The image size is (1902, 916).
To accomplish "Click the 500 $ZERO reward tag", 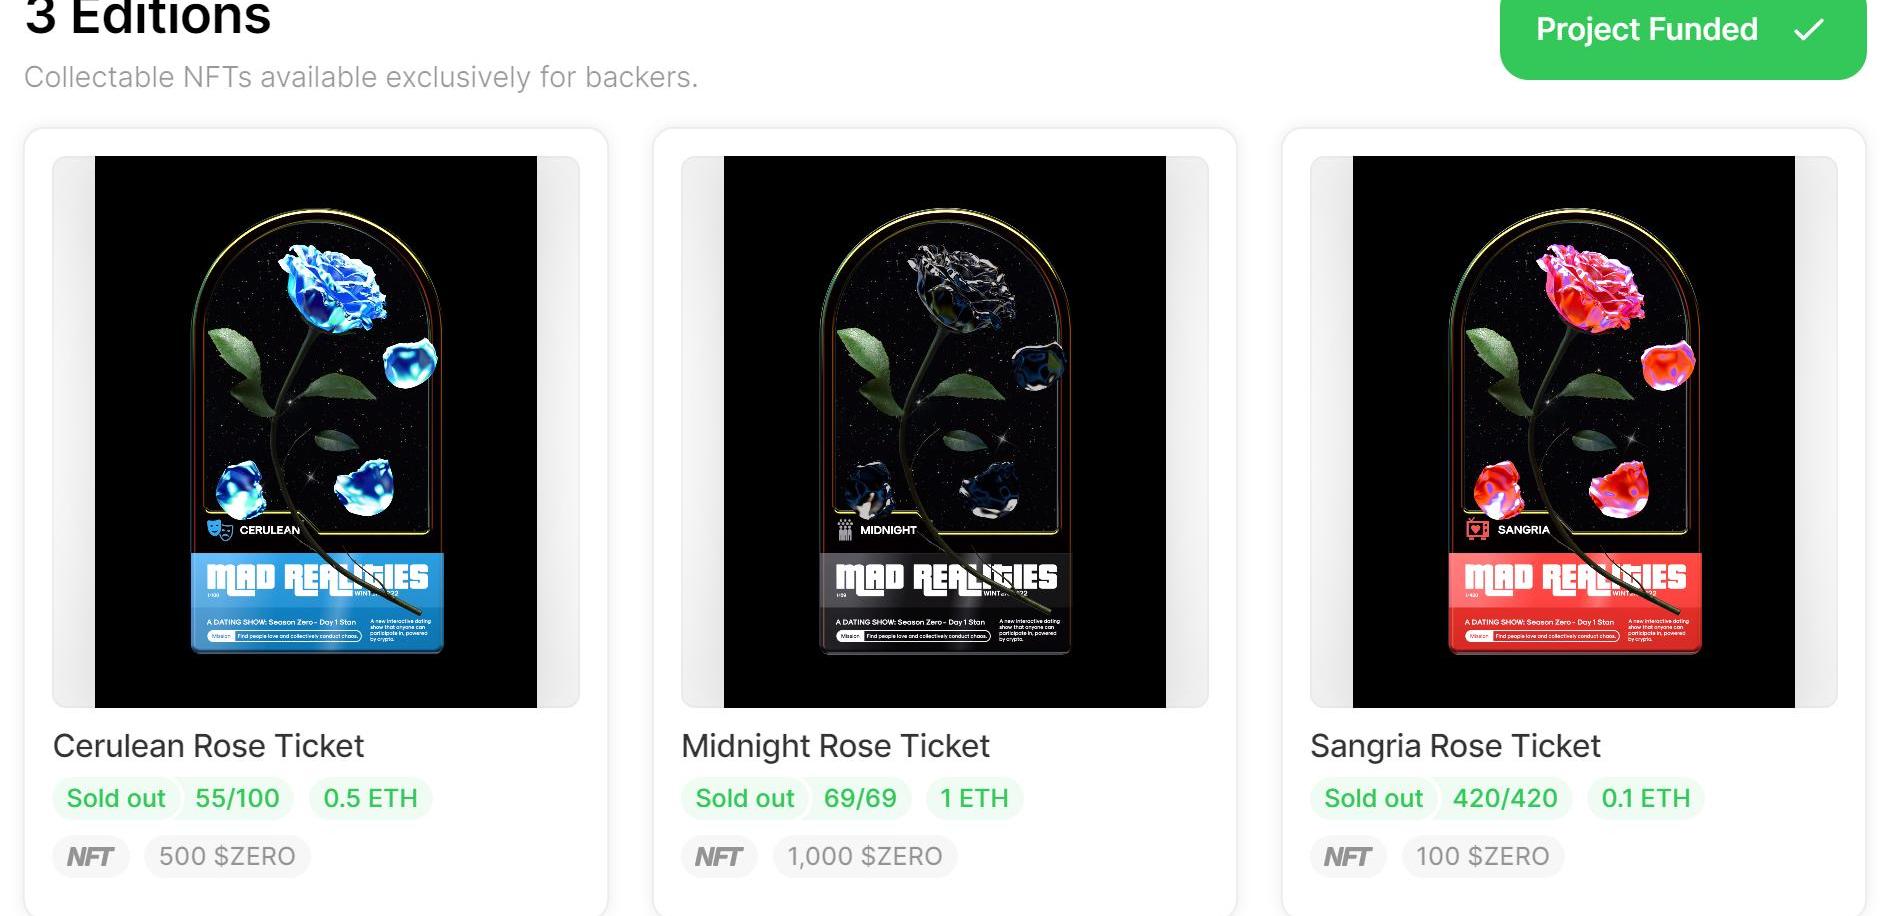I will click(227, 857).
